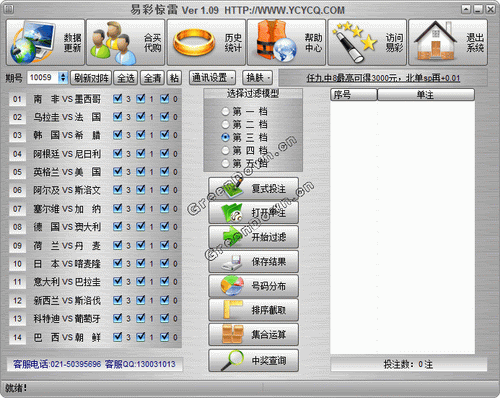Open 帮助中心 life vest icon
This screenshot has width=500, height=398.
pos(287,42)
